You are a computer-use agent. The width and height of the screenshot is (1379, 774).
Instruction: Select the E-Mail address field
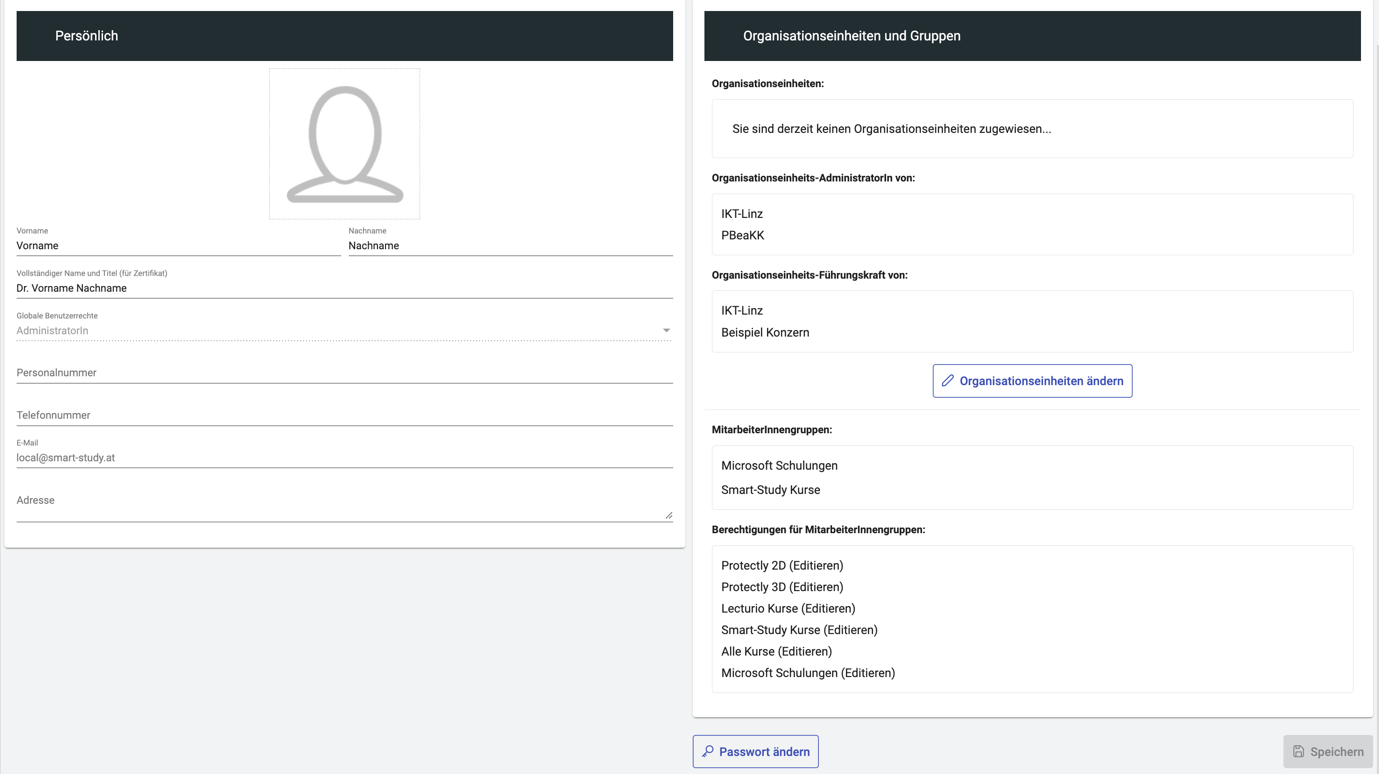344,458
